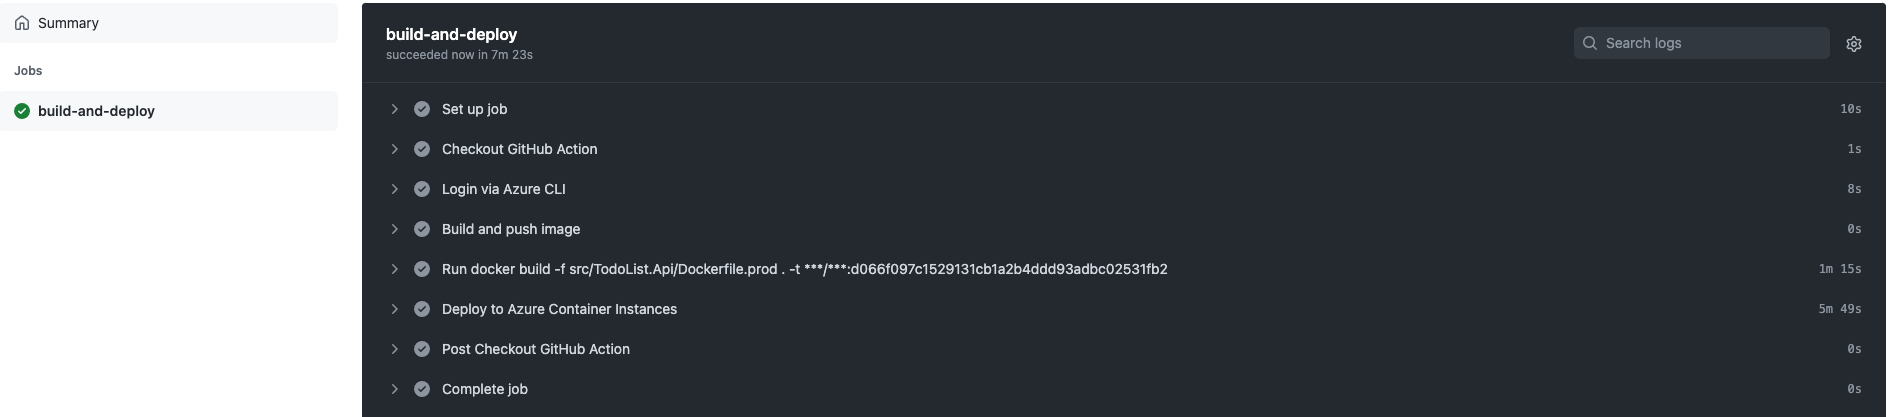This screenshot has width=1889, height=417.
Task: Click the Search logs input field
Action: click(1701, 43)
